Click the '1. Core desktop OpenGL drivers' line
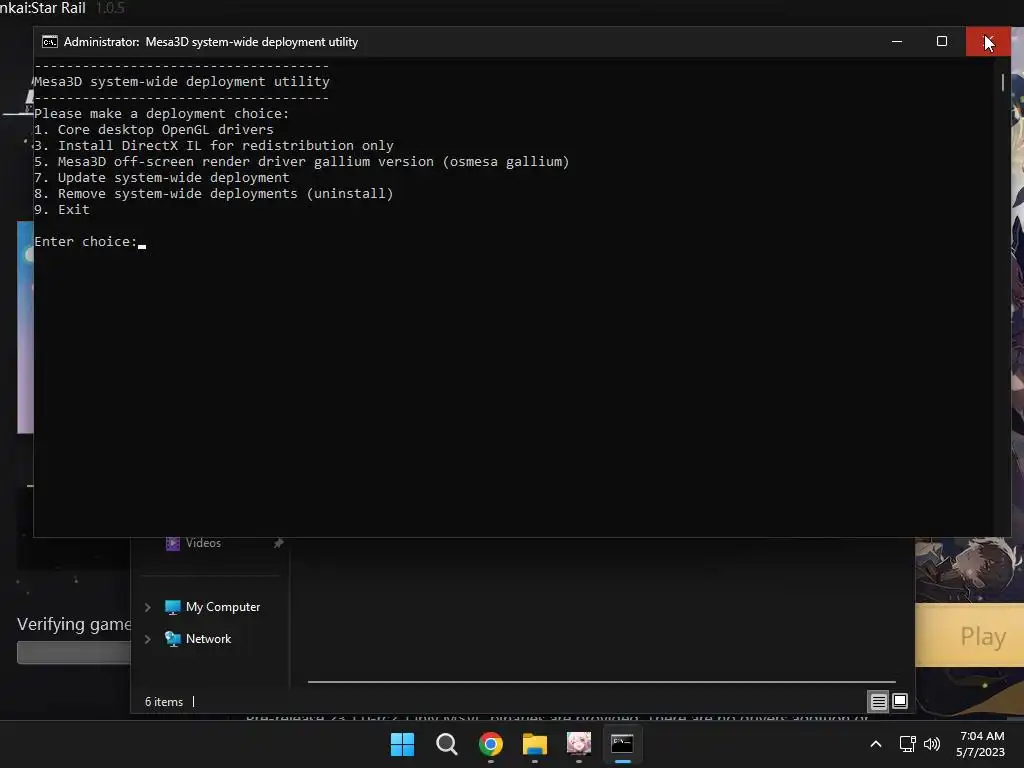This screenshot has width=1024, height=768. coord(154,130)
